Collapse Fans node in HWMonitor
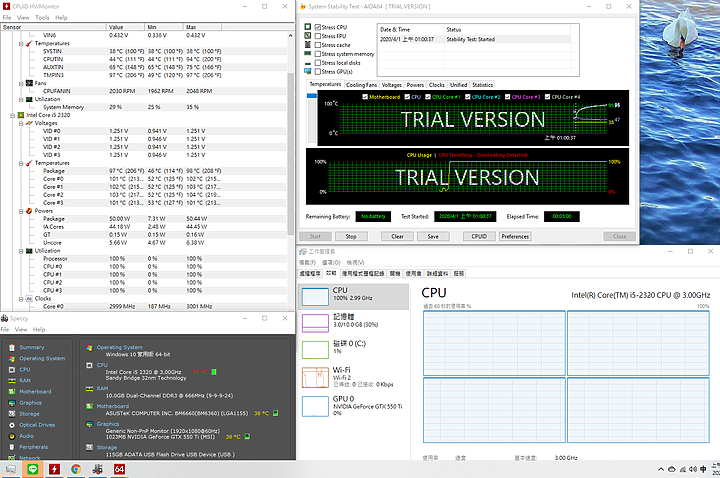The width and height of the screenshot is (720, 478). click(x=21, y=84)
